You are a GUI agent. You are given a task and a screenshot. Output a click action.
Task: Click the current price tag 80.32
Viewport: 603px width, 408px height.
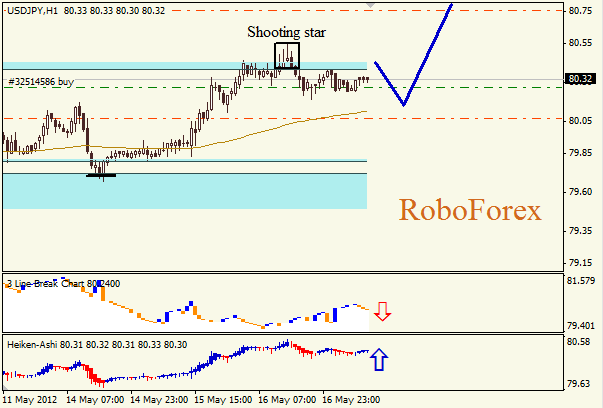580,78
